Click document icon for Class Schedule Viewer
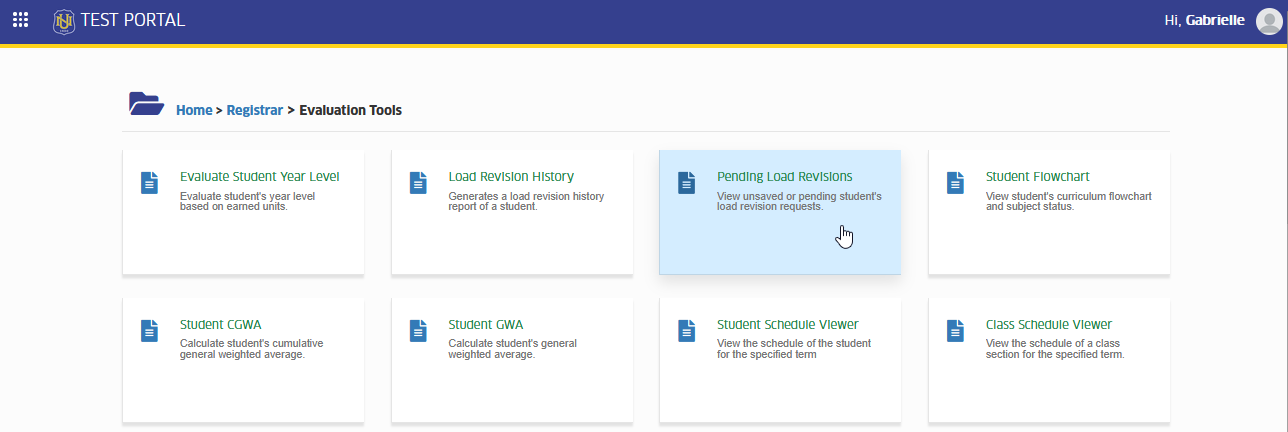This screenshot has width=1288, height=432. [x=955, y=331]
